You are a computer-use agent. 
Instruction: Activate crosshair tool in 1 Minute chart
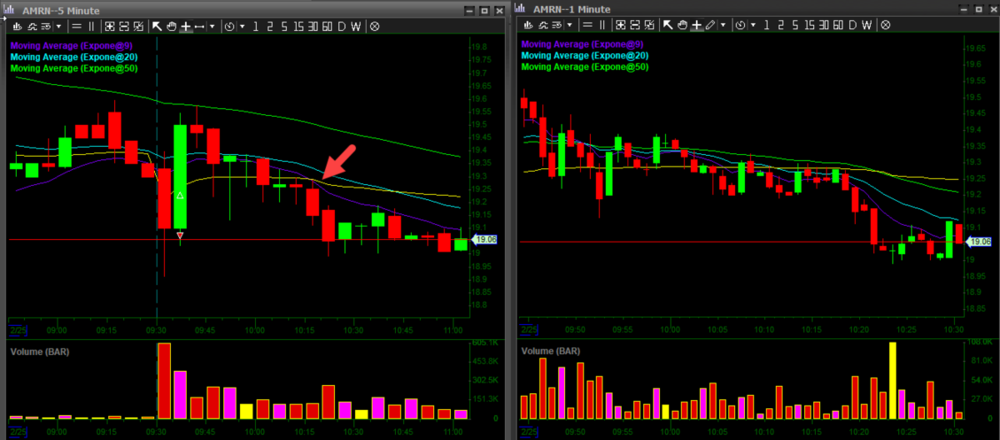pos(696,26)
